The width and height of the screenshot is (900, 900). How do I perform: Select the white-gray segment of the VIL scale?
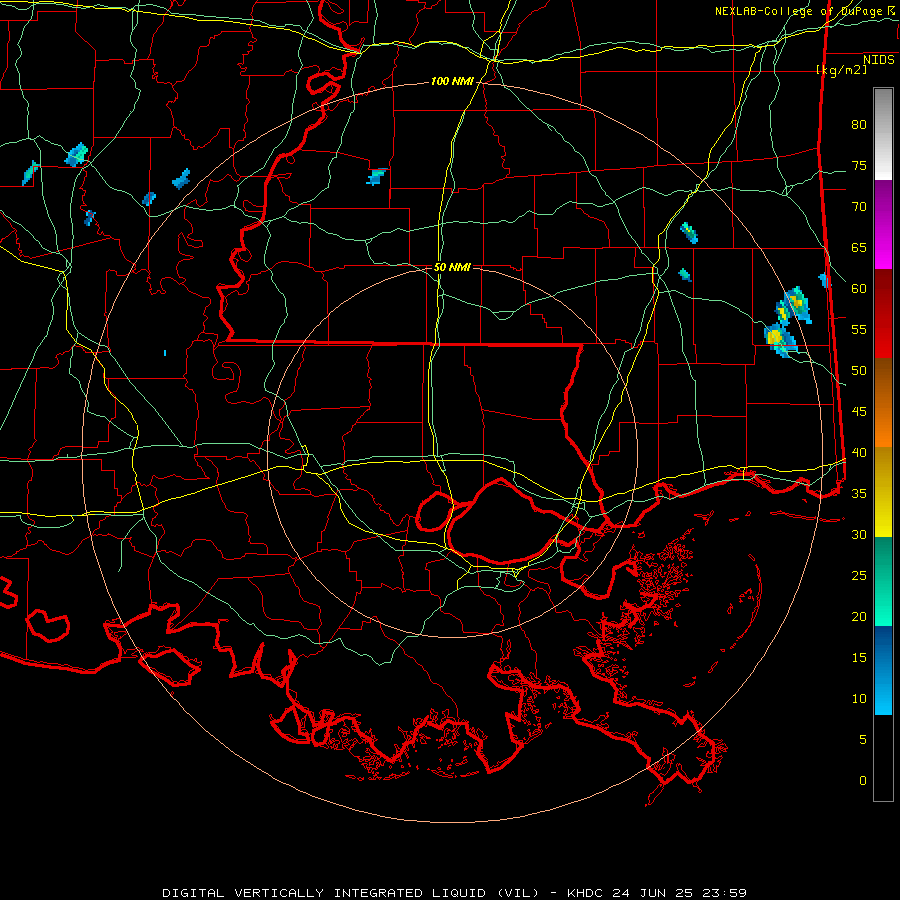(883, 134)
